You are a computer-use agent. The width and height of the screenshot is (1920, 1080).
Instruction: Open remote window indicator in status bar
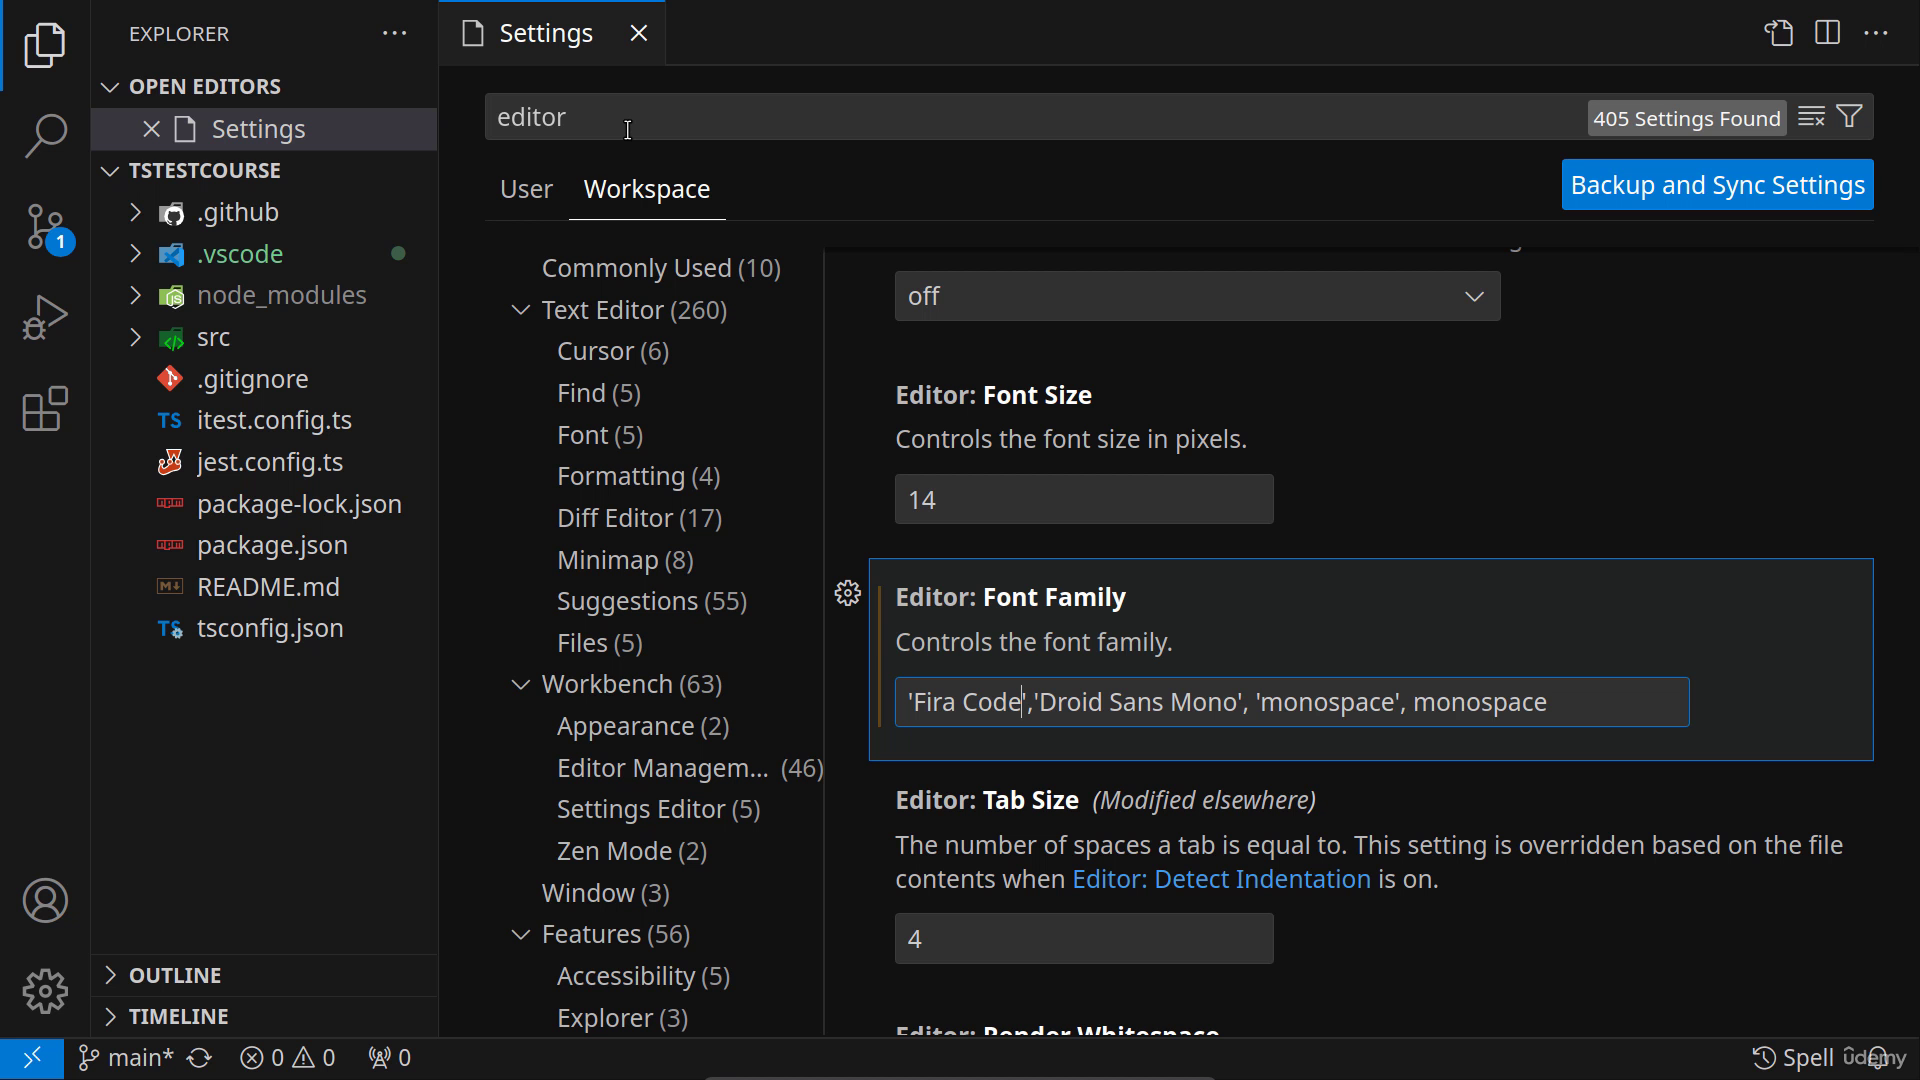tap(32, 1058)
